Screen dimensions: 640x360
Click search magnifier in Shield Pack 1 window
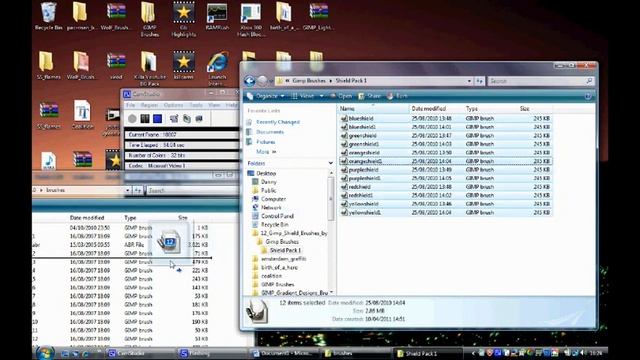[589, 81]
